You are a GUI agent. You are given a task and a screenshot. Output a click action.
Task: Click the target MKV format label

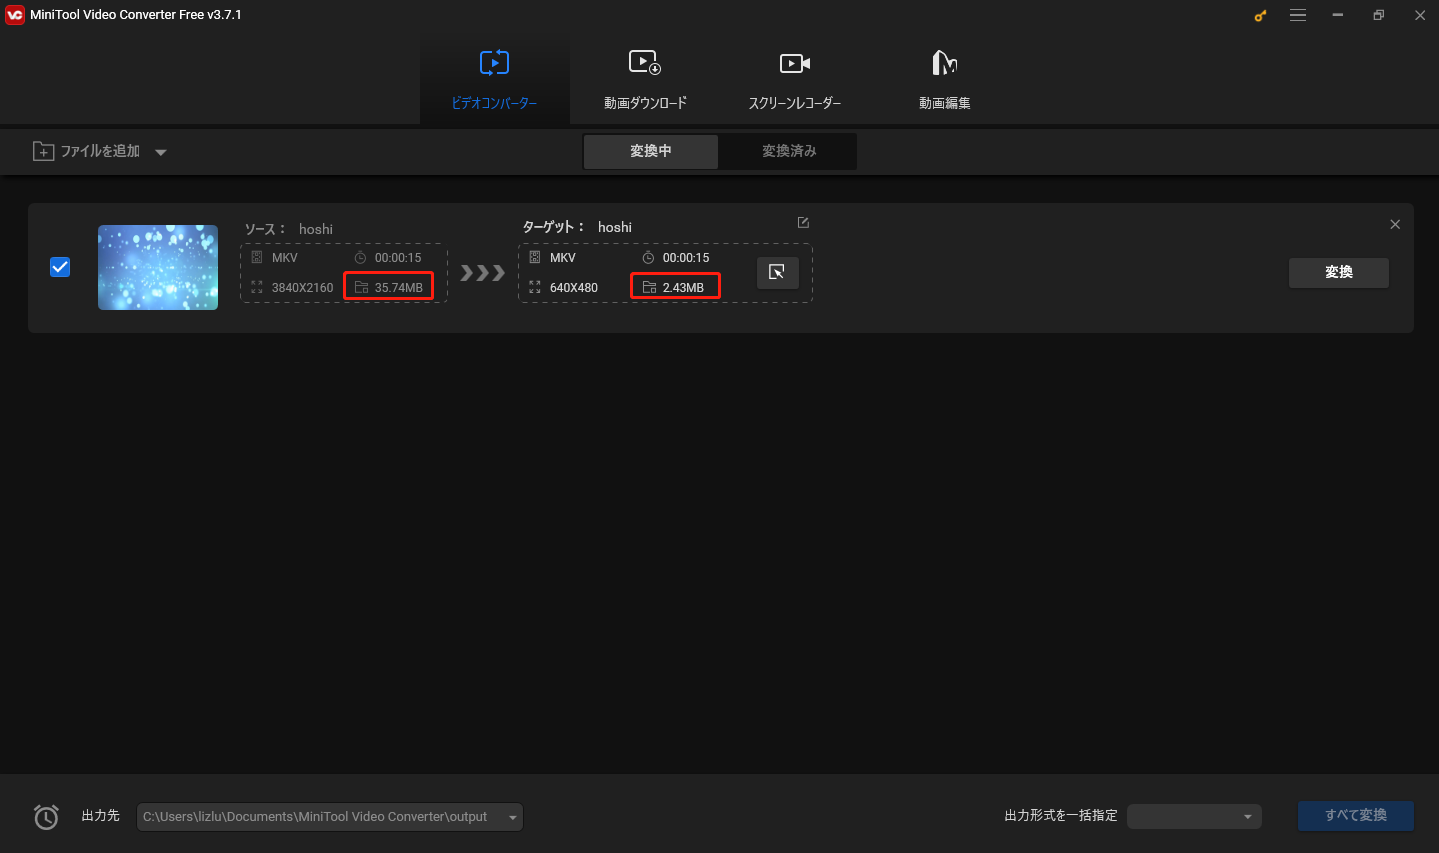563,258
